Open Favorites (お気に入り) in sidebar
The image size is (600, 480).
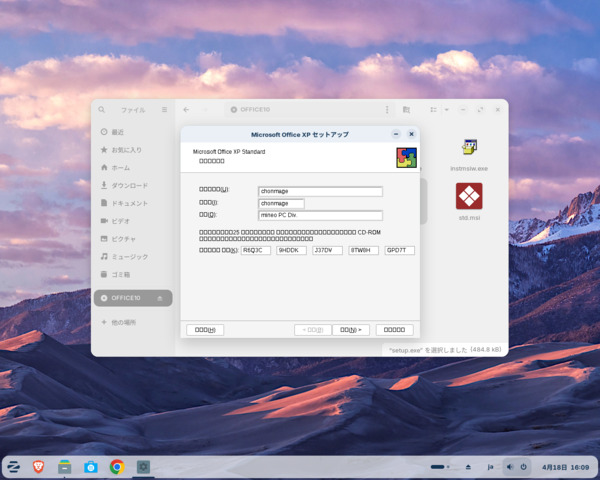coord(133,150)
